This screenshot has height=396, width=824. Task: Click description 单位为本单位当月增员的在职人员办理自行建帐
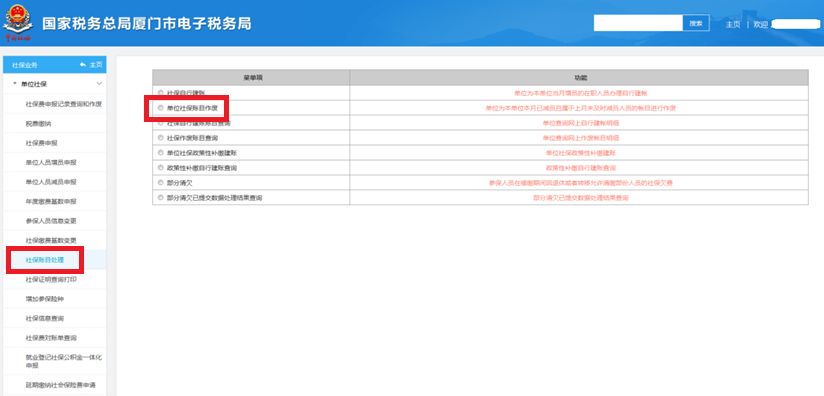point(580,92)
